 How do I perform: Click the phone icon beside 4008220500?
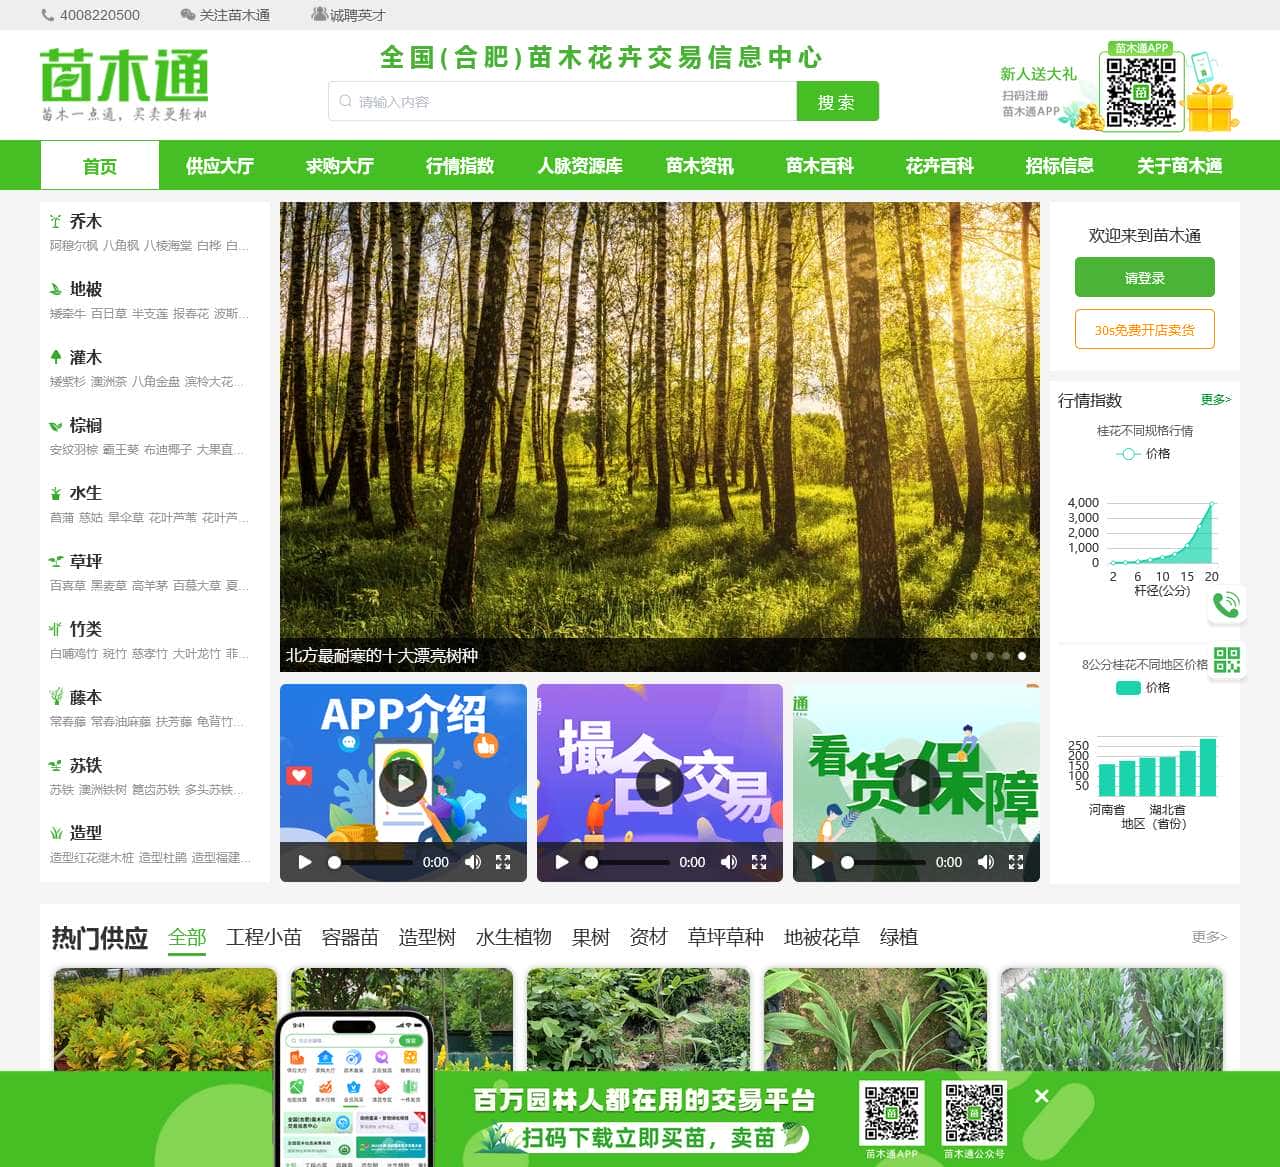point(47,15)
